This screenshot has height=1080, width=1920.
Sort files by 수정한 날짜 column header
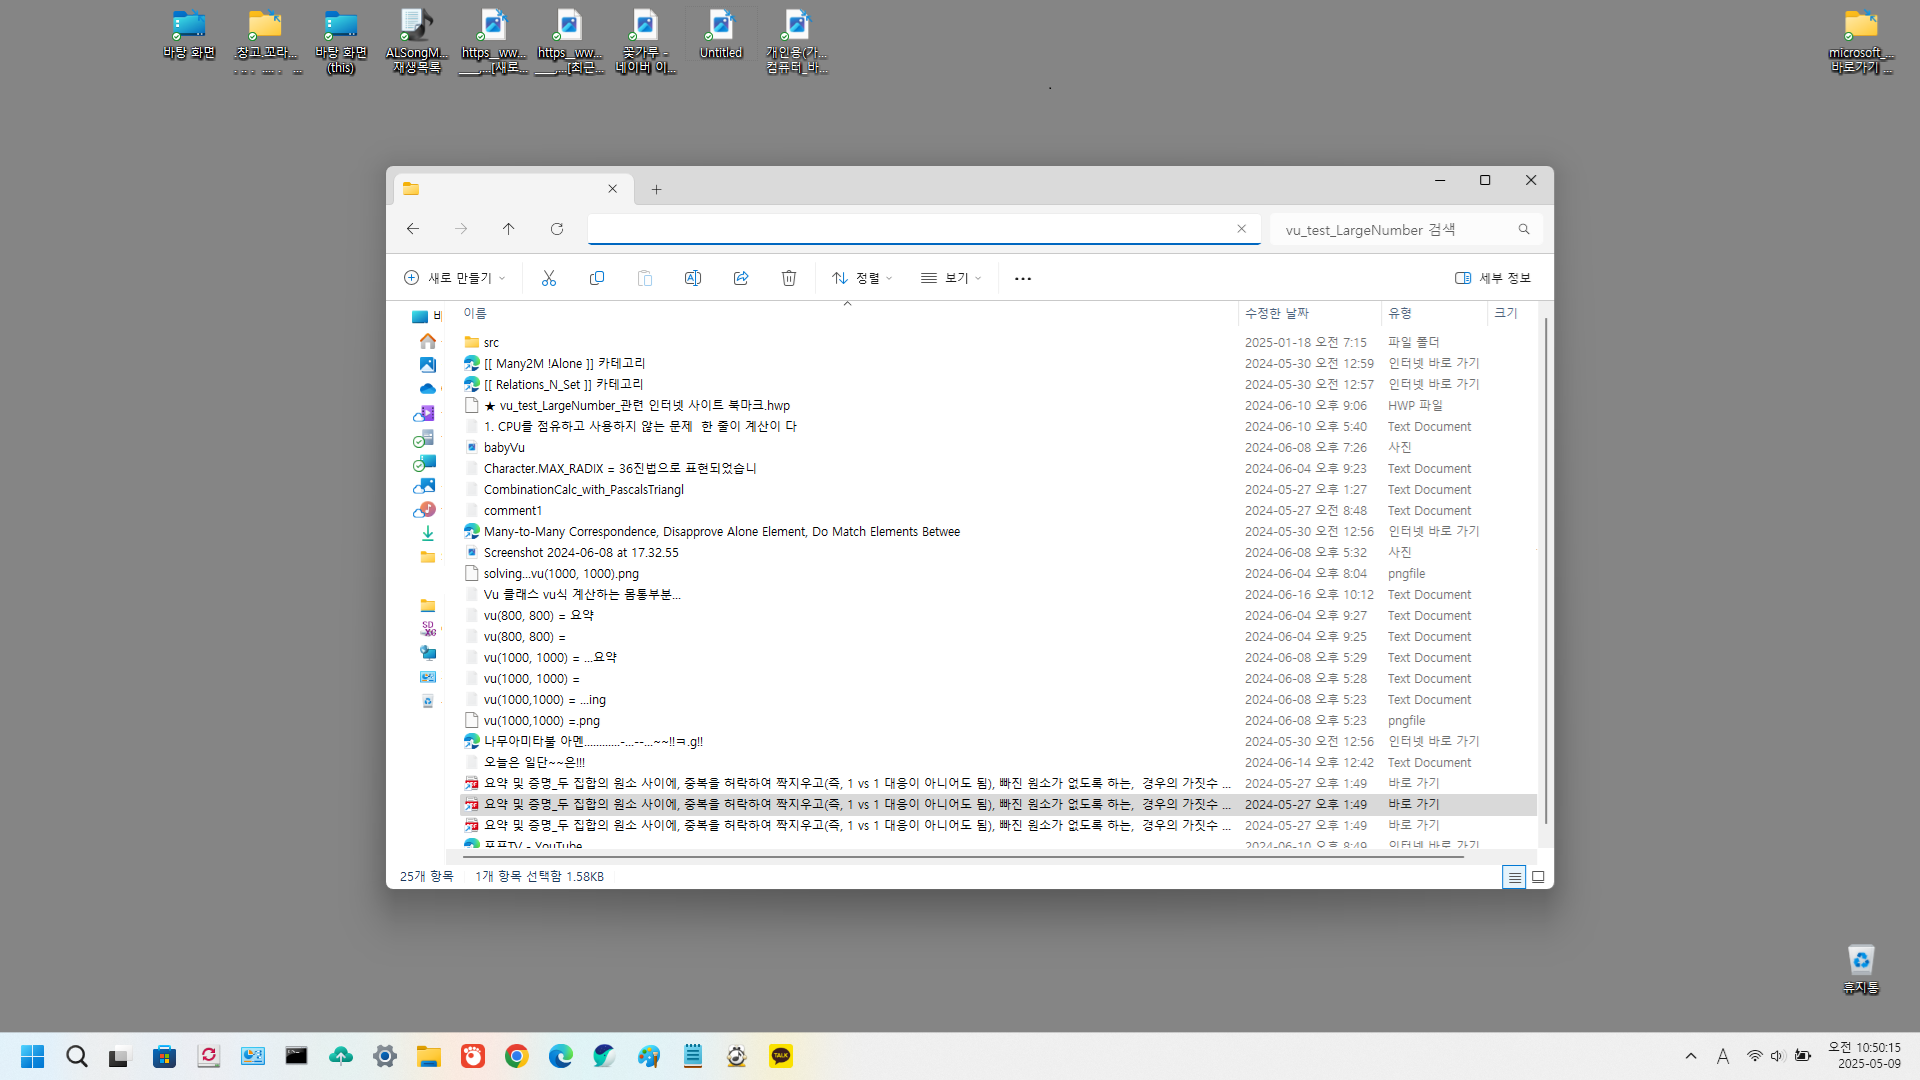pos(1277,313)
